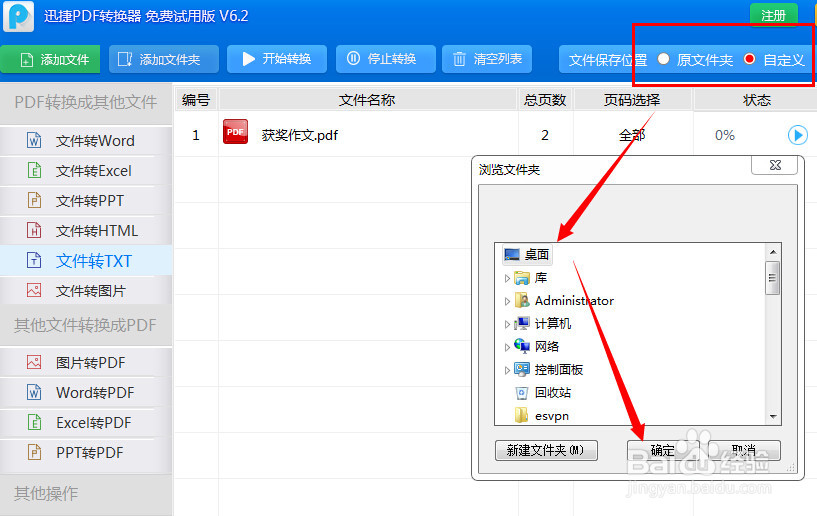Open the PPT转PDF option
The image size is (817, 516).
(x=86, y=452)
